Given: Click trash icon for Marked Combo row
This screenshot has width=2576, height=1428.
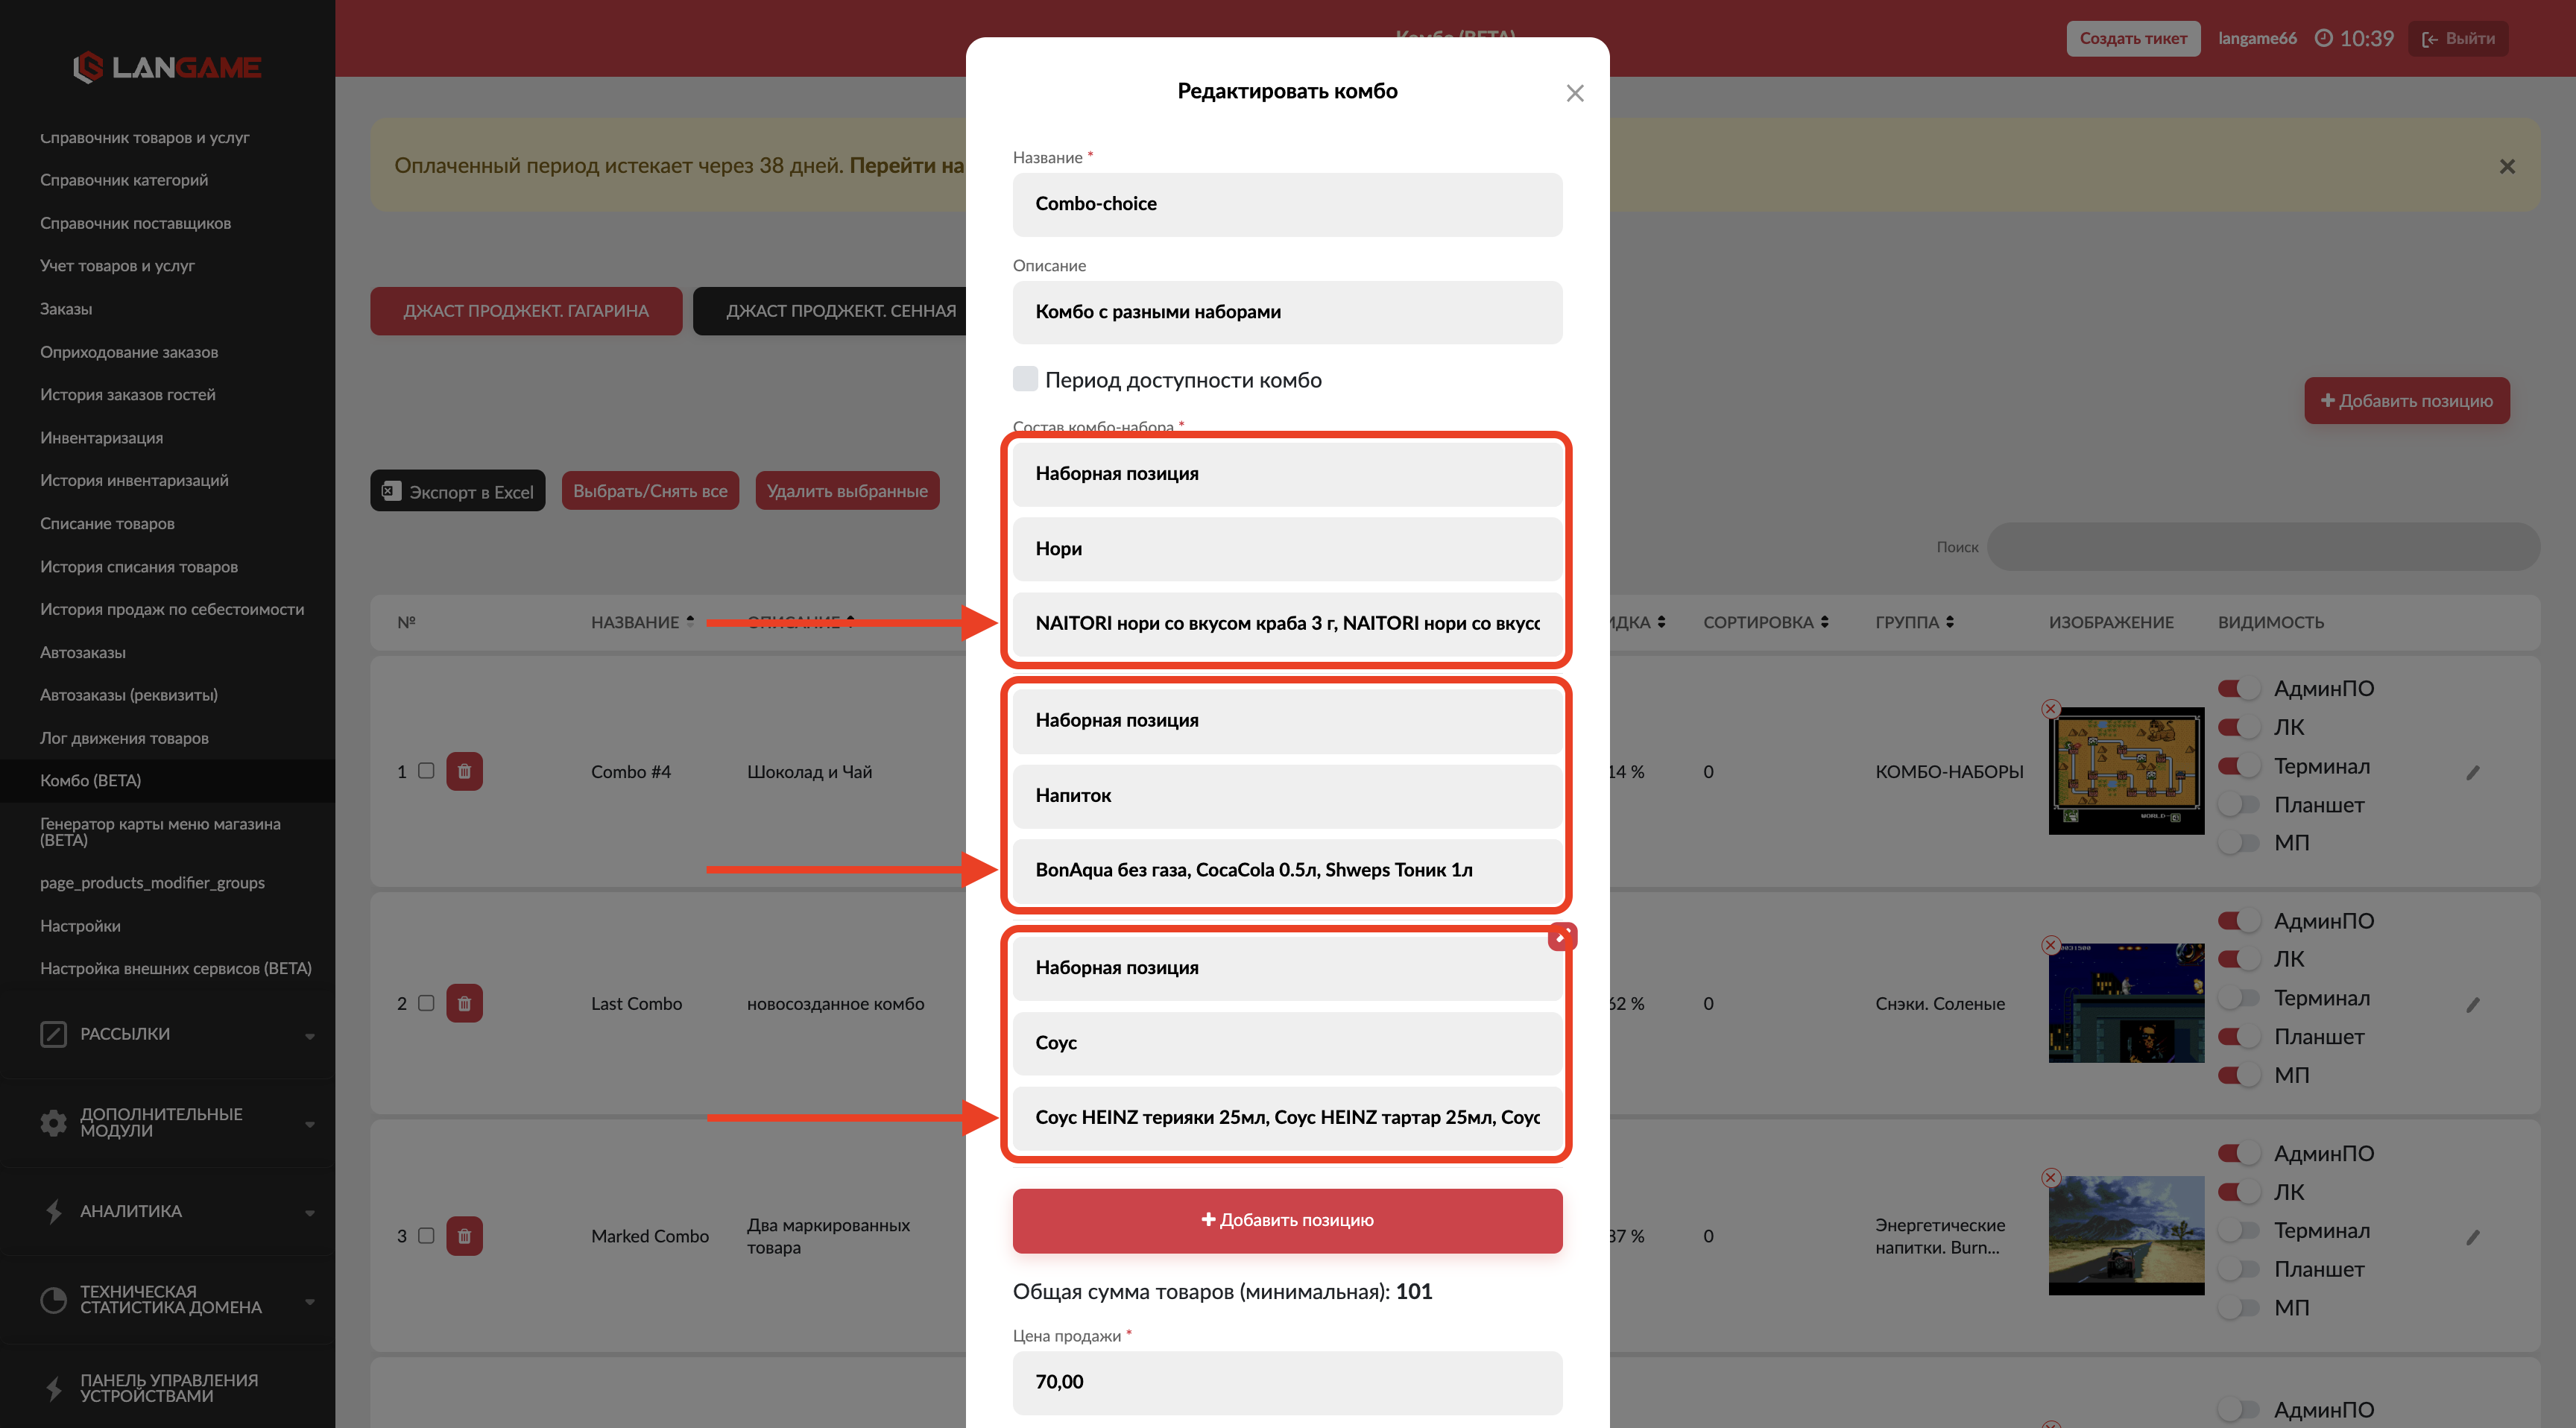Looking at the screenshot, I should coord(464,1236).
